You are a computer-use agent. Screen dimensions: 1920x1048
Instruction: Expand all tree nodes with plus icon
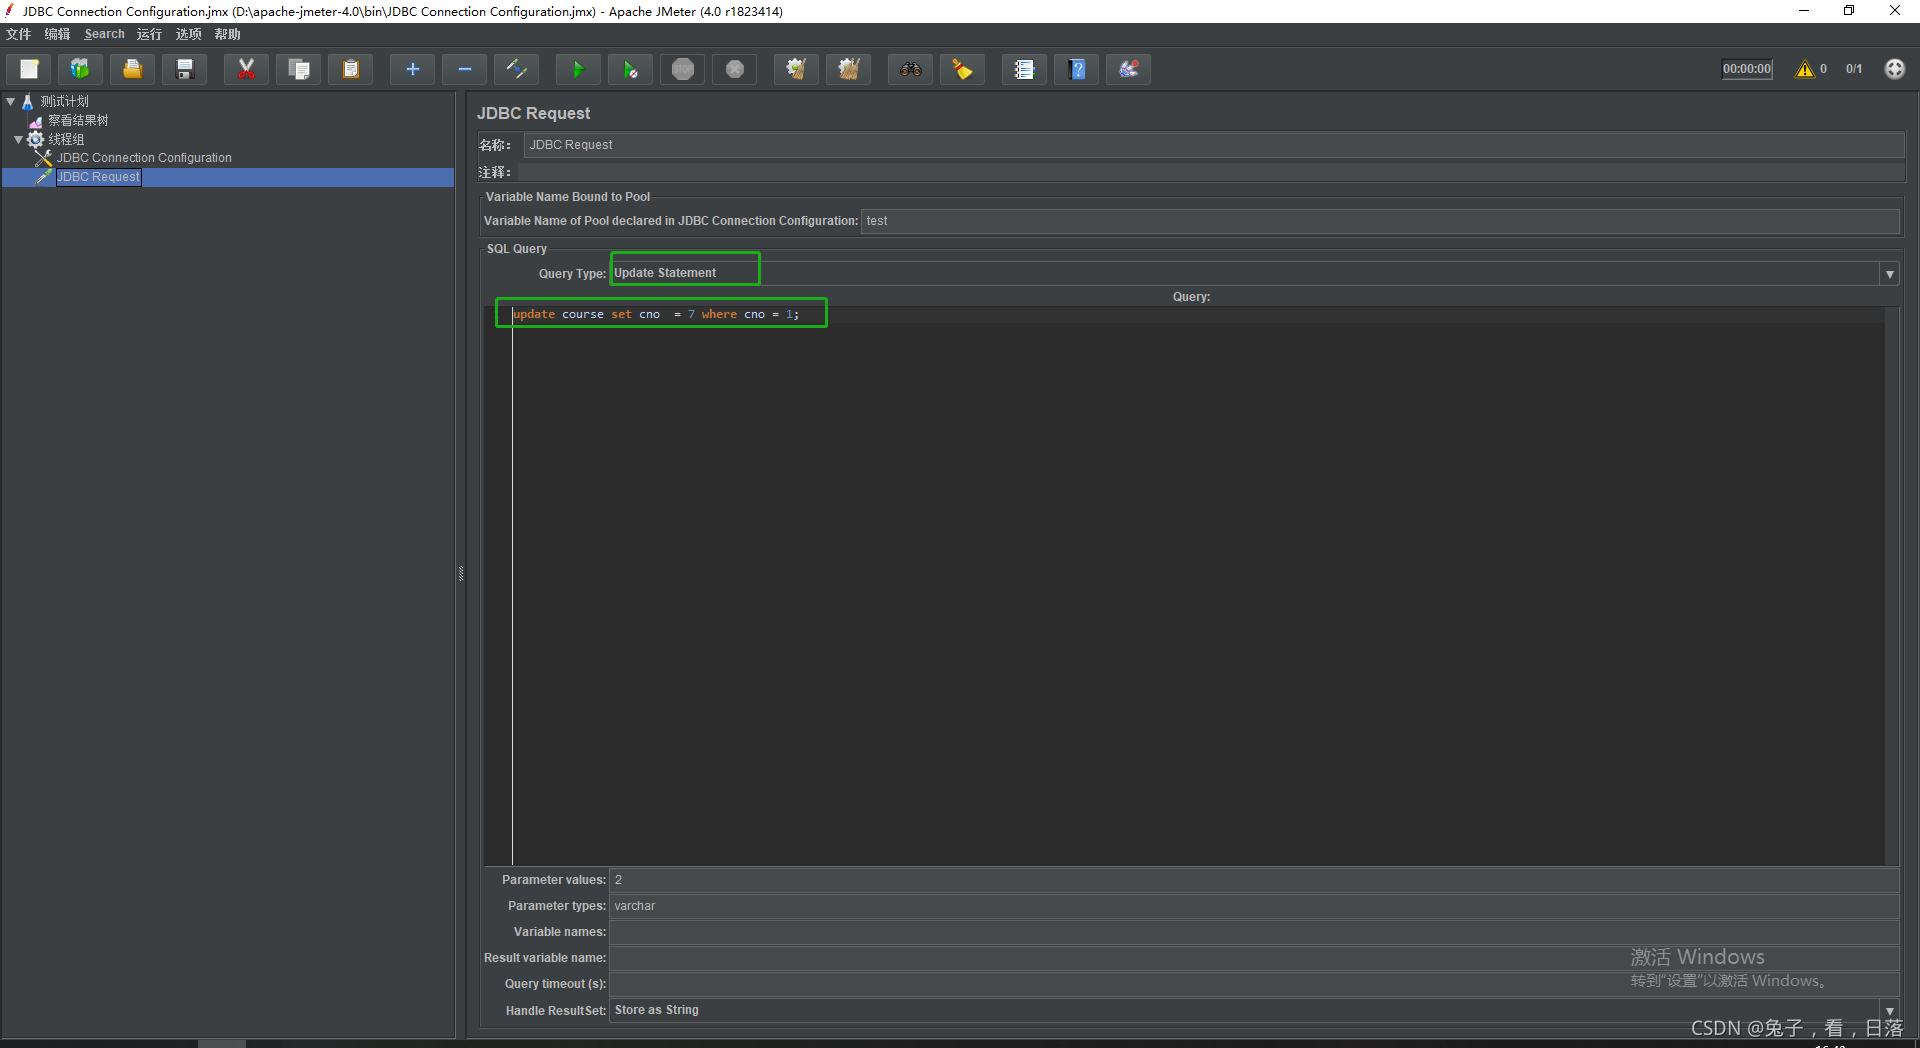click(412, 69)
